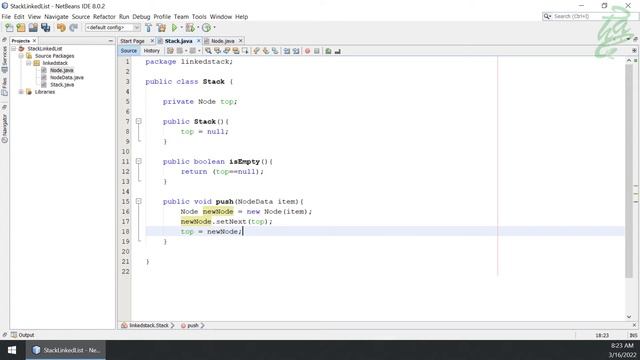Click the New Project toolbar icon
640x360 pixels.
(x=21, y=27)
